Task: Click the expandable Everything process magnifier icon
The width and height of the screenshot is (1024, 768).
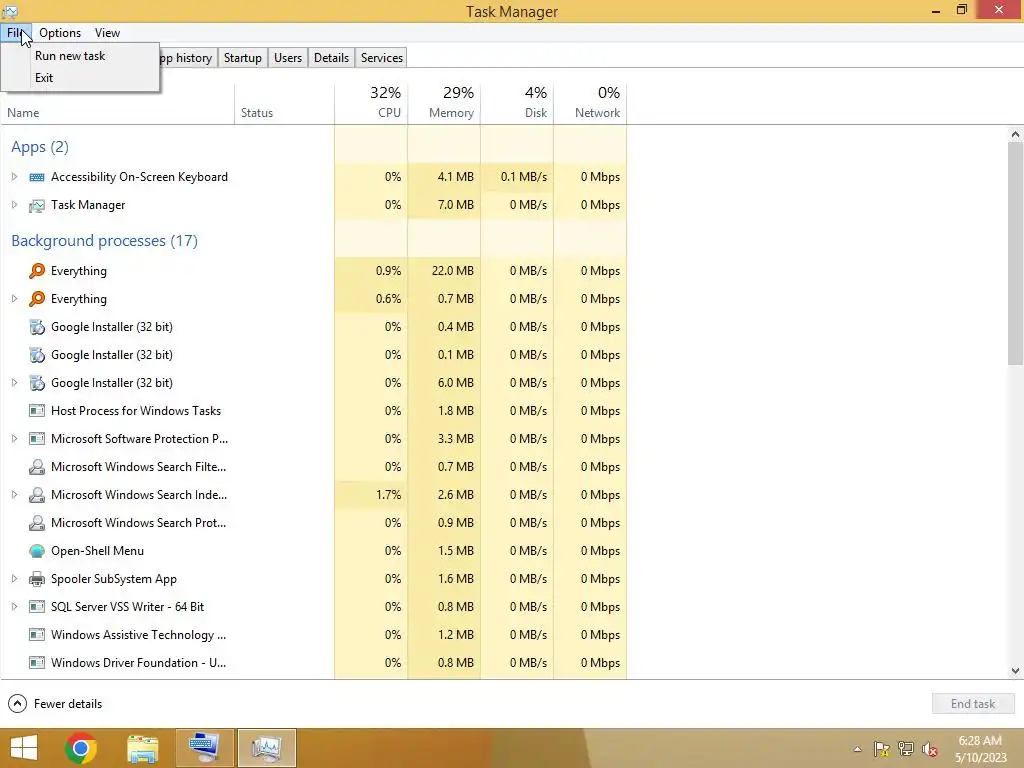Action: point(37,298)
